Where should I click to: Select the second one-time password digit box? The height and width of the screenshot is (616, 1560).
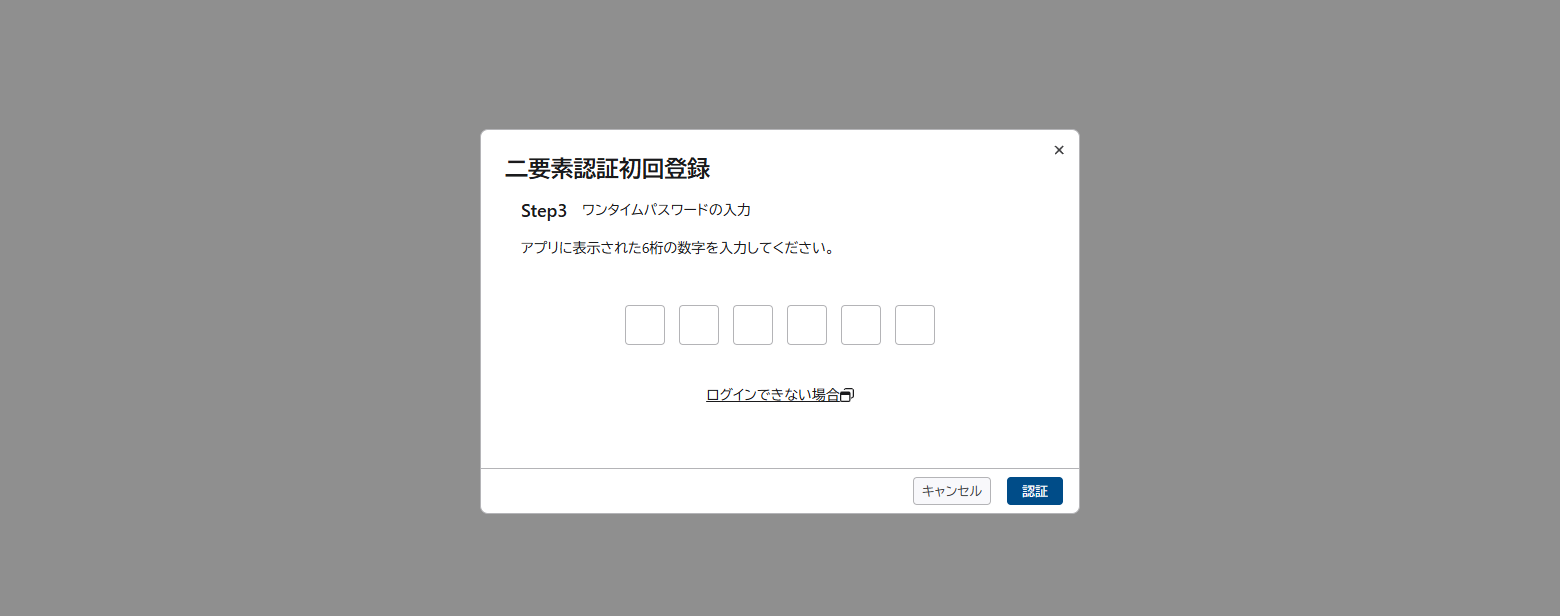coord(699,325)
